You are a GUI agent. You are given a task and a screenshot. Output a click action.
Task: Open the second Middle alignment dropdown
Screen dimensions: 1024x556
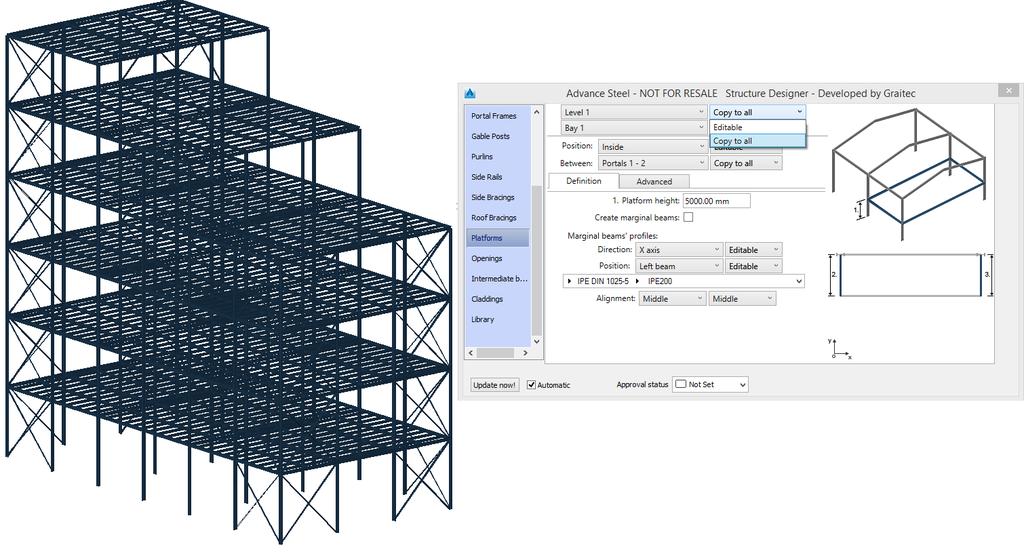click(x=743, y=299)
